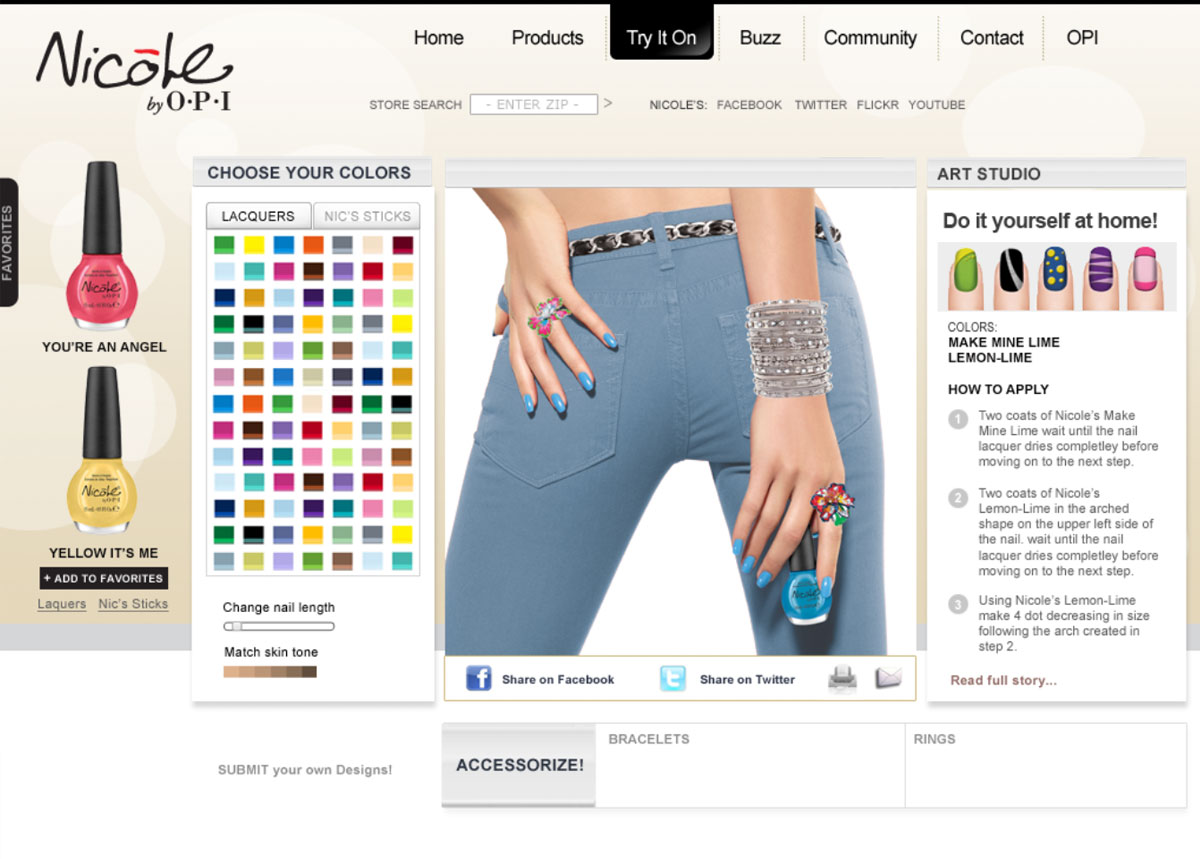Pick the purple striped nail art design
Screen dimensions: 1200x859
[1099, 277]
